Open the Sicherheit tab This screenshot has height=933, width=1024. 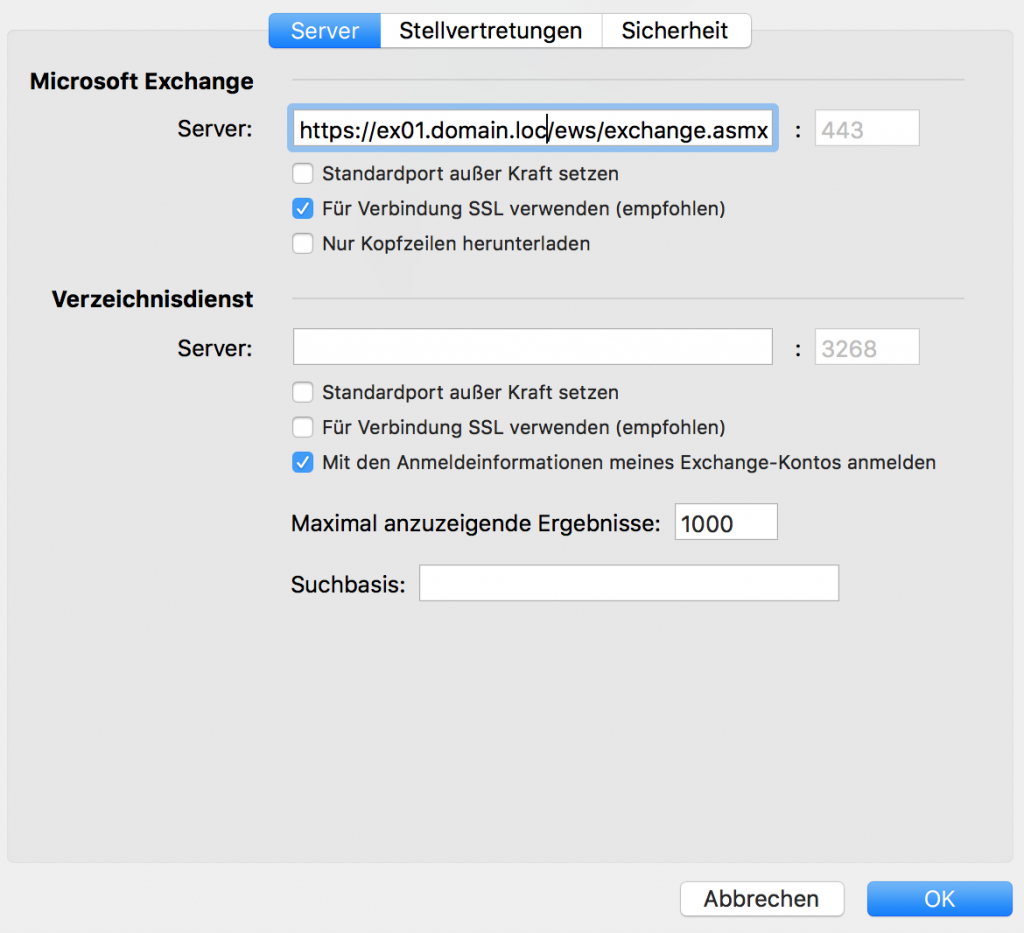tap(675, 31)
